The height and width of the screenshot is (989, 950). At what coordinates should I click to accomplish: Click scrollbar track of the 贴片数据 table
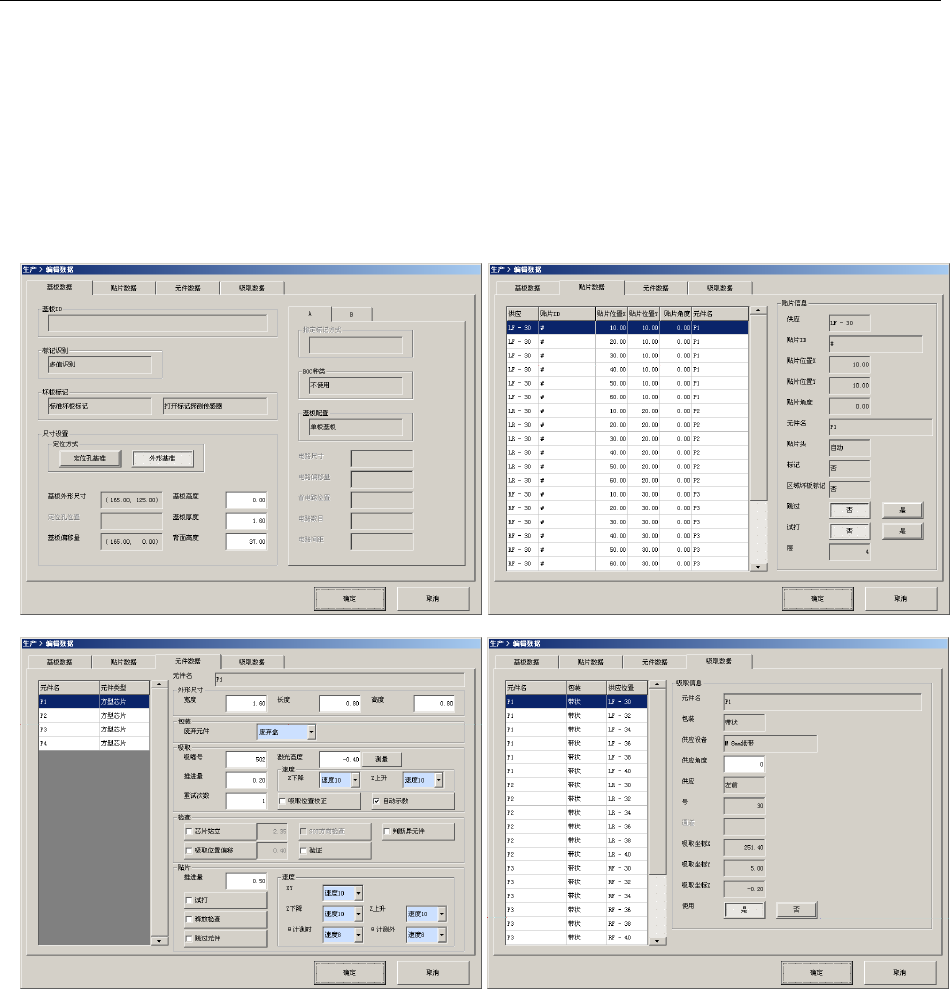pos(758,530)
